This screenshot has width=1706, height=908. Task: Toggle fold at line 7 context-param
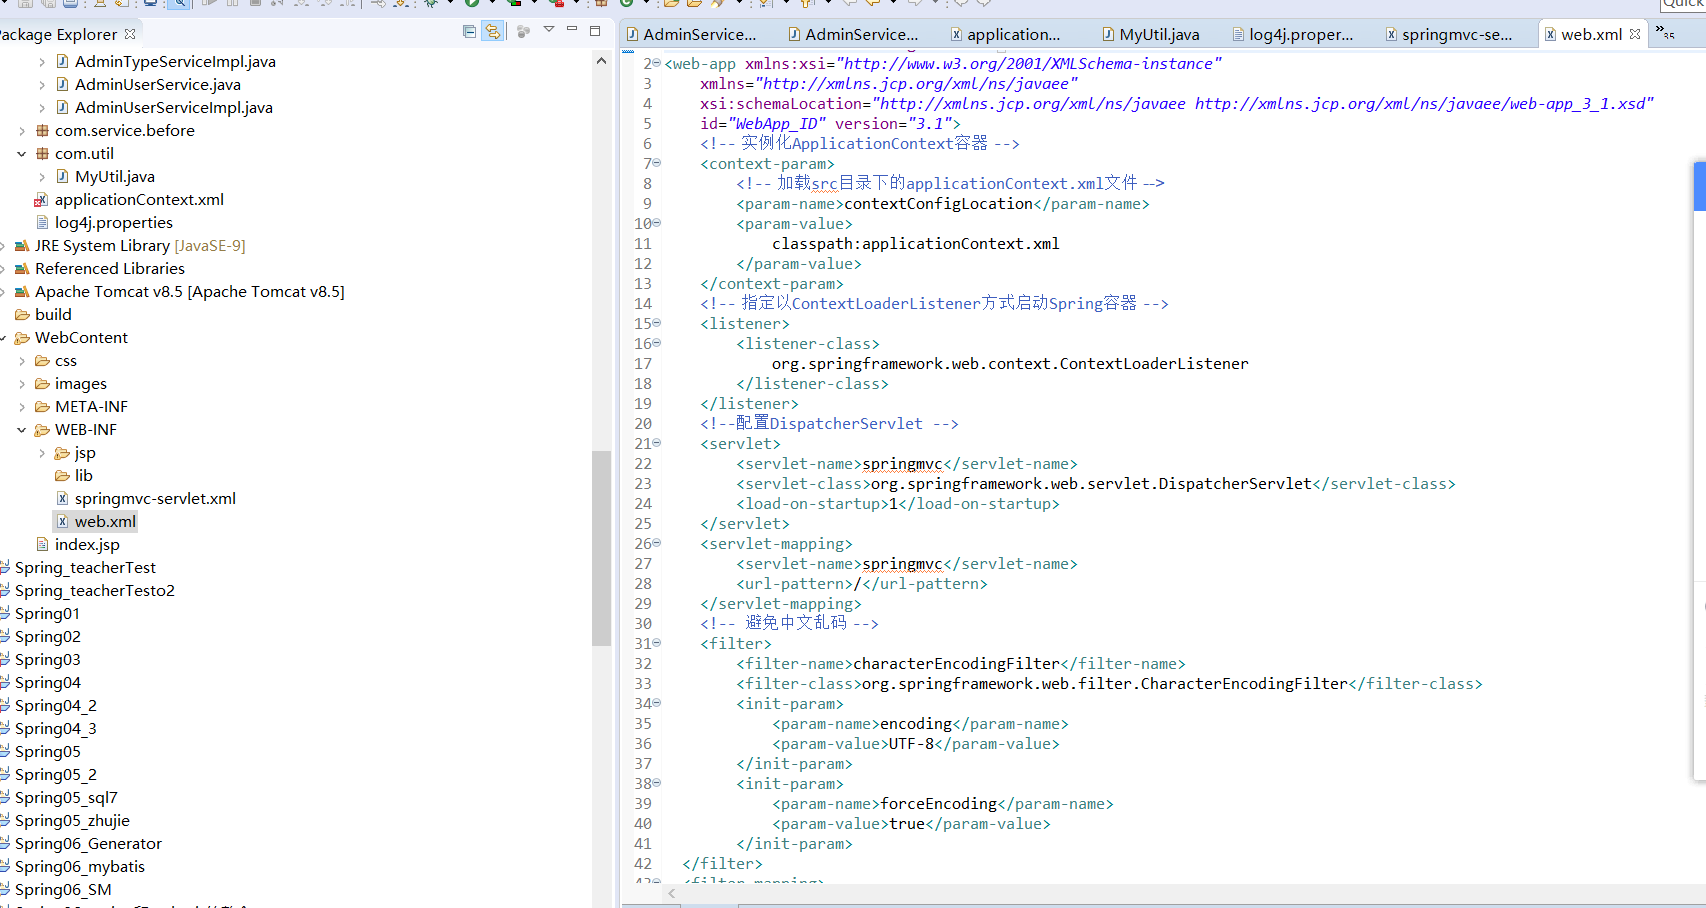657,163
